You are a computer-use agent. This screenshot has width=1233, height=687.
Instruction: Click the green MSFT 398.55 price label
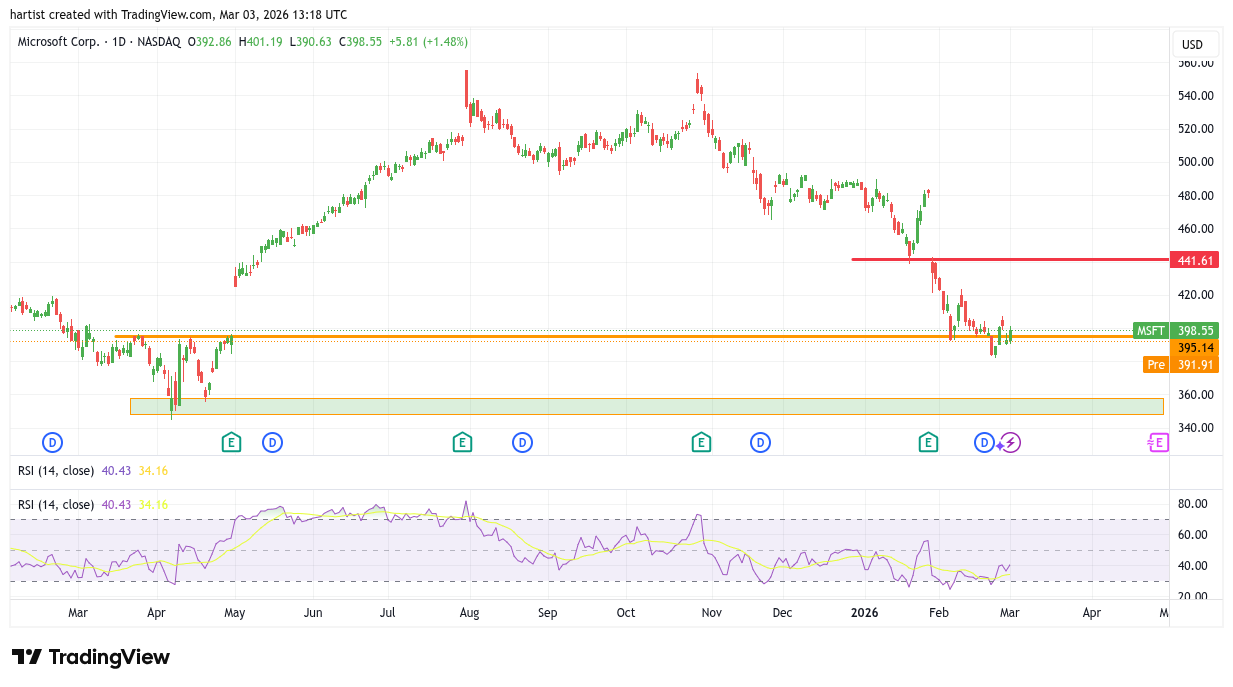coord(1176,330)
